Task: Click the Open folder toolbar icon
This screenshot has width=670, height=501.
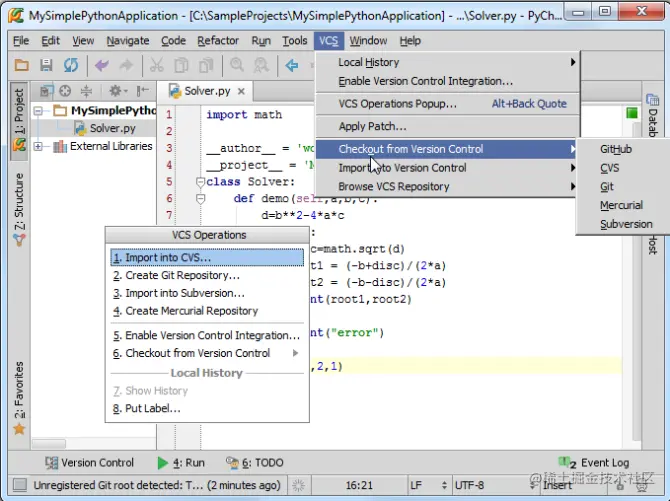Action: 21,65
